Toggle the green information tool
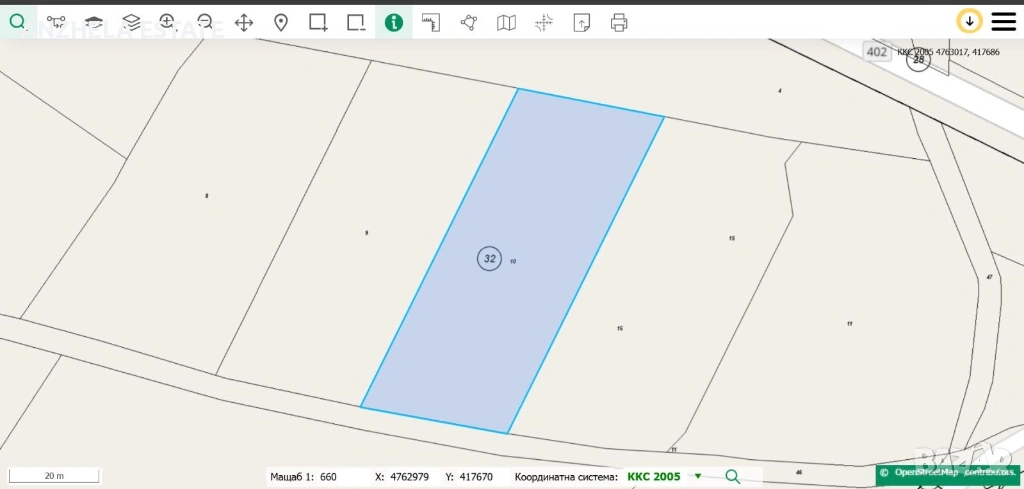Screen dimensions: 1024x489 coord(394,22)
